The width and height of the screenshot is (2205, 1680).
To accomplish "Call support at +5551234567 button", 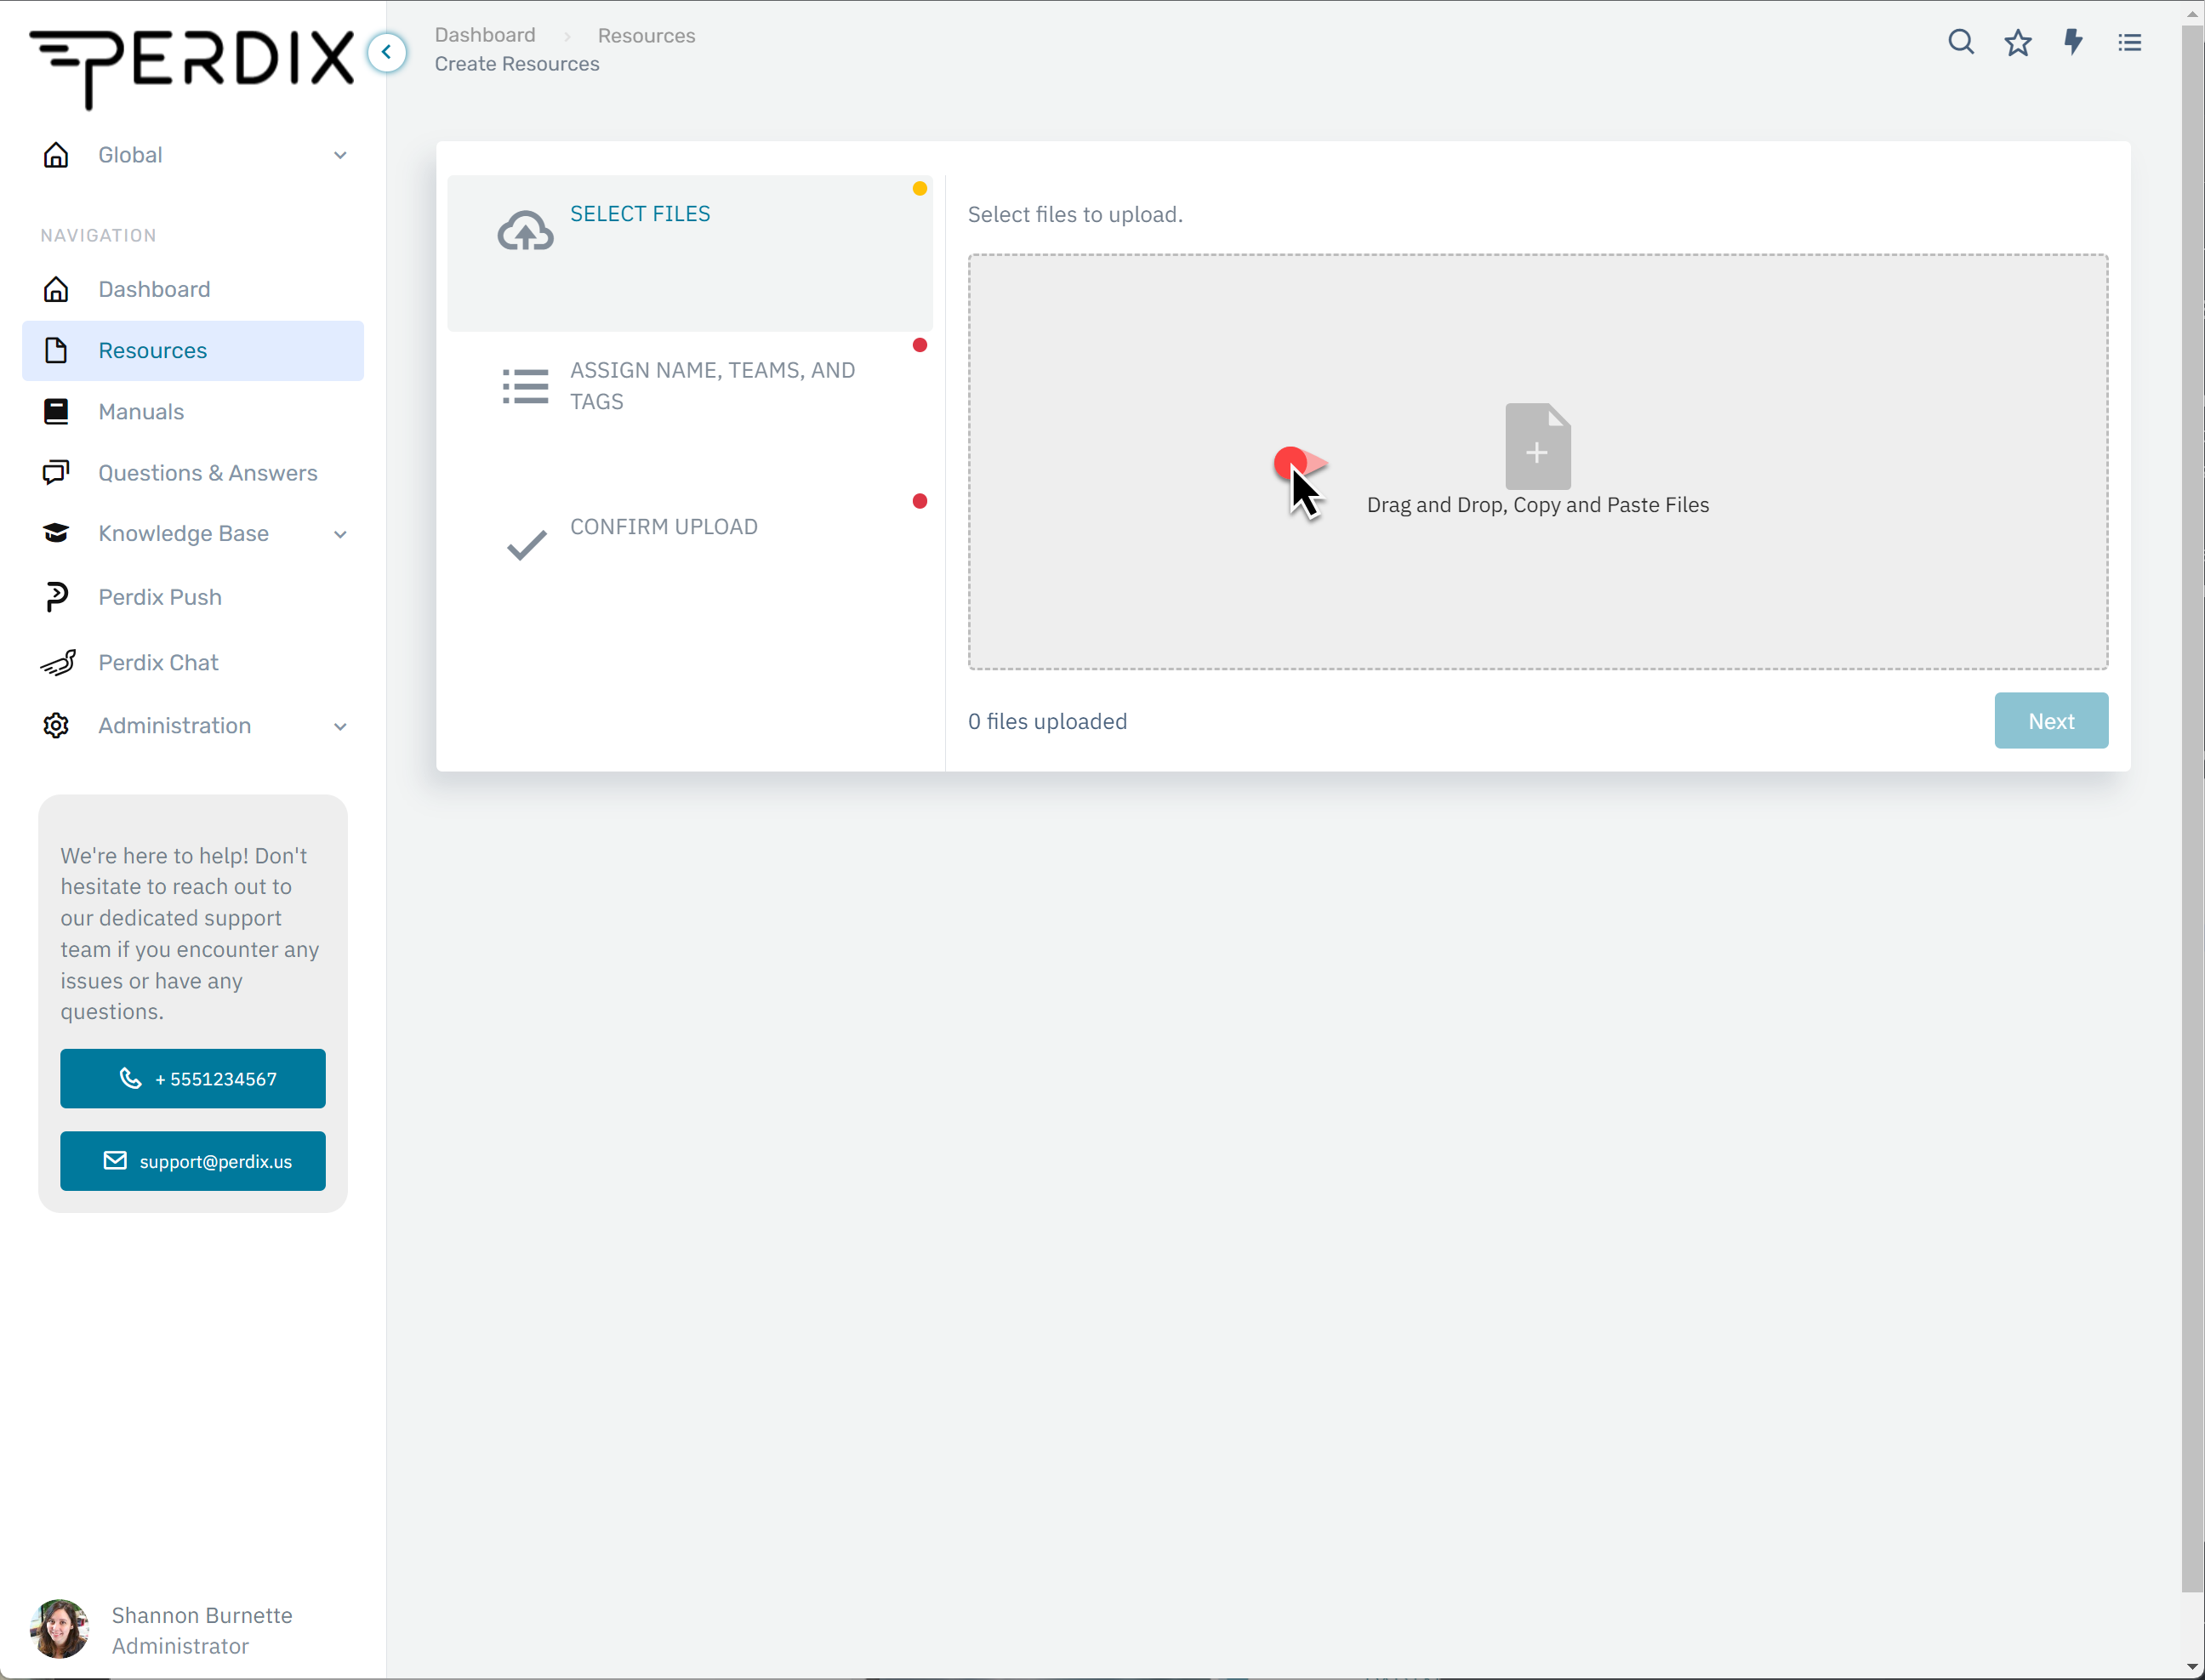I will tap(193, 1078).
